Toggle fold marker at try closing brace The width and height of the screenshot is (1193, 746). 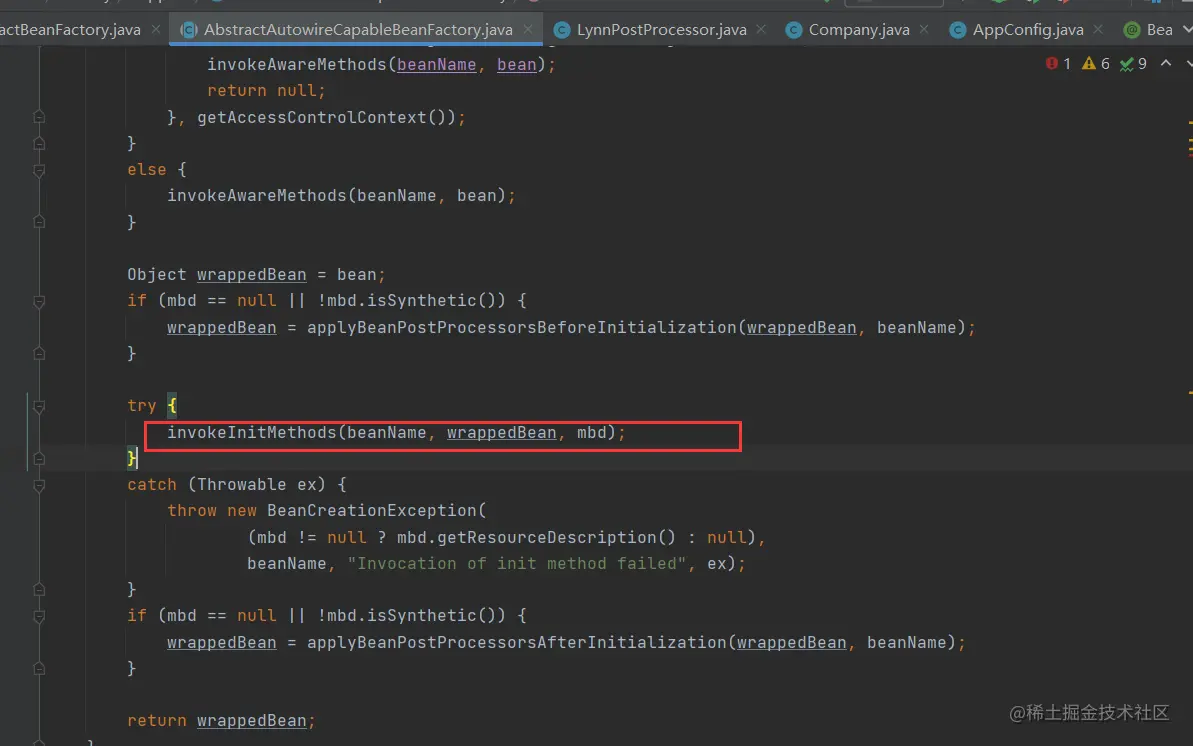tap(39, 459)
